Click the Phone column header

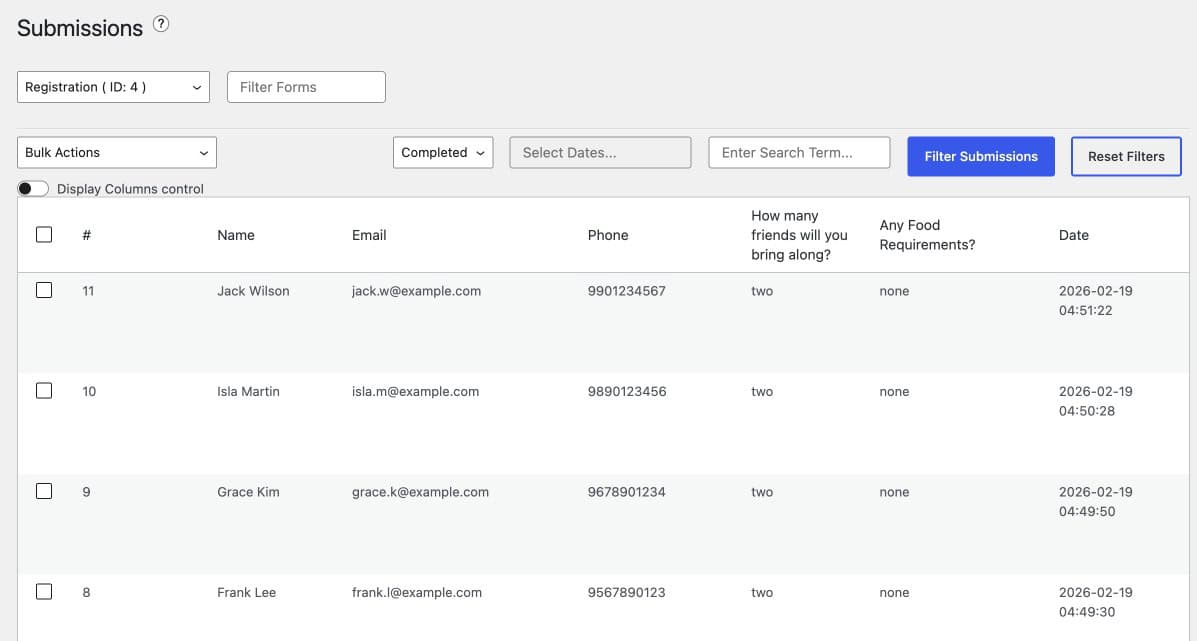pyautogui.click(x=608, y=235)
